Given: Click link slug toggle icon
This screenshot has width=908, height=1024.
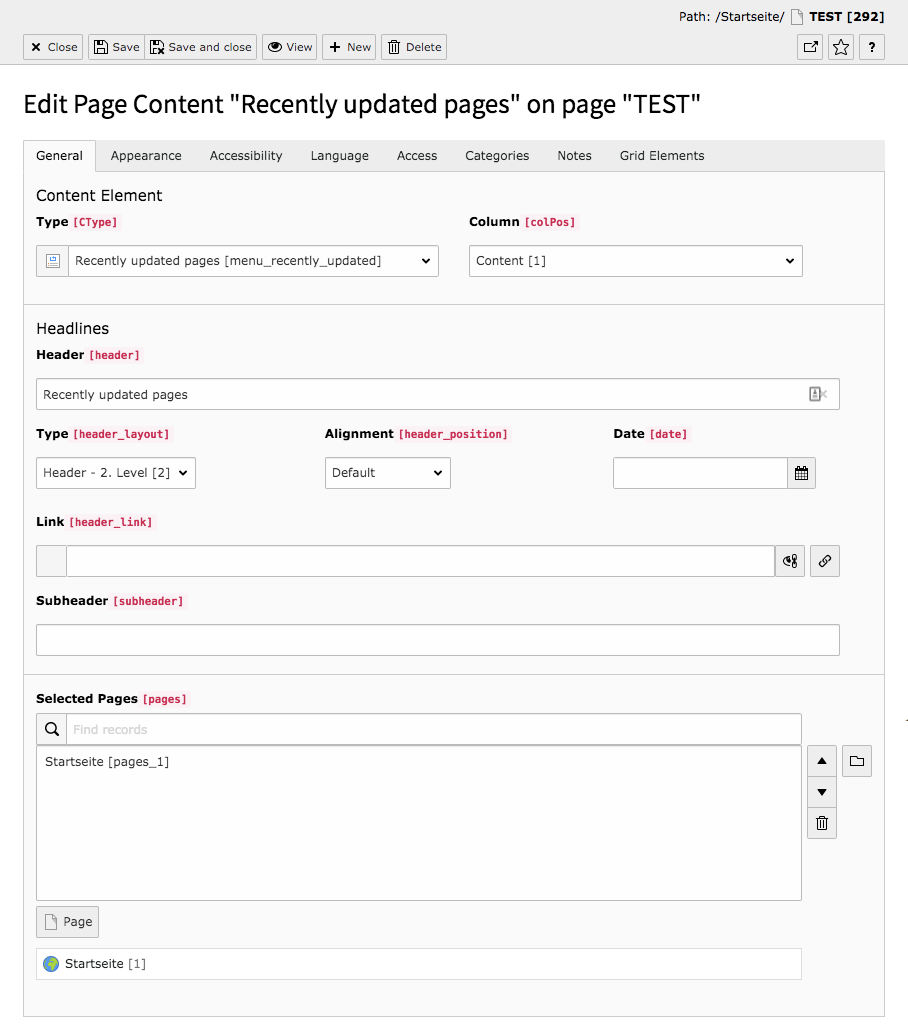Looking at the screenshot, I should point(790,561).
